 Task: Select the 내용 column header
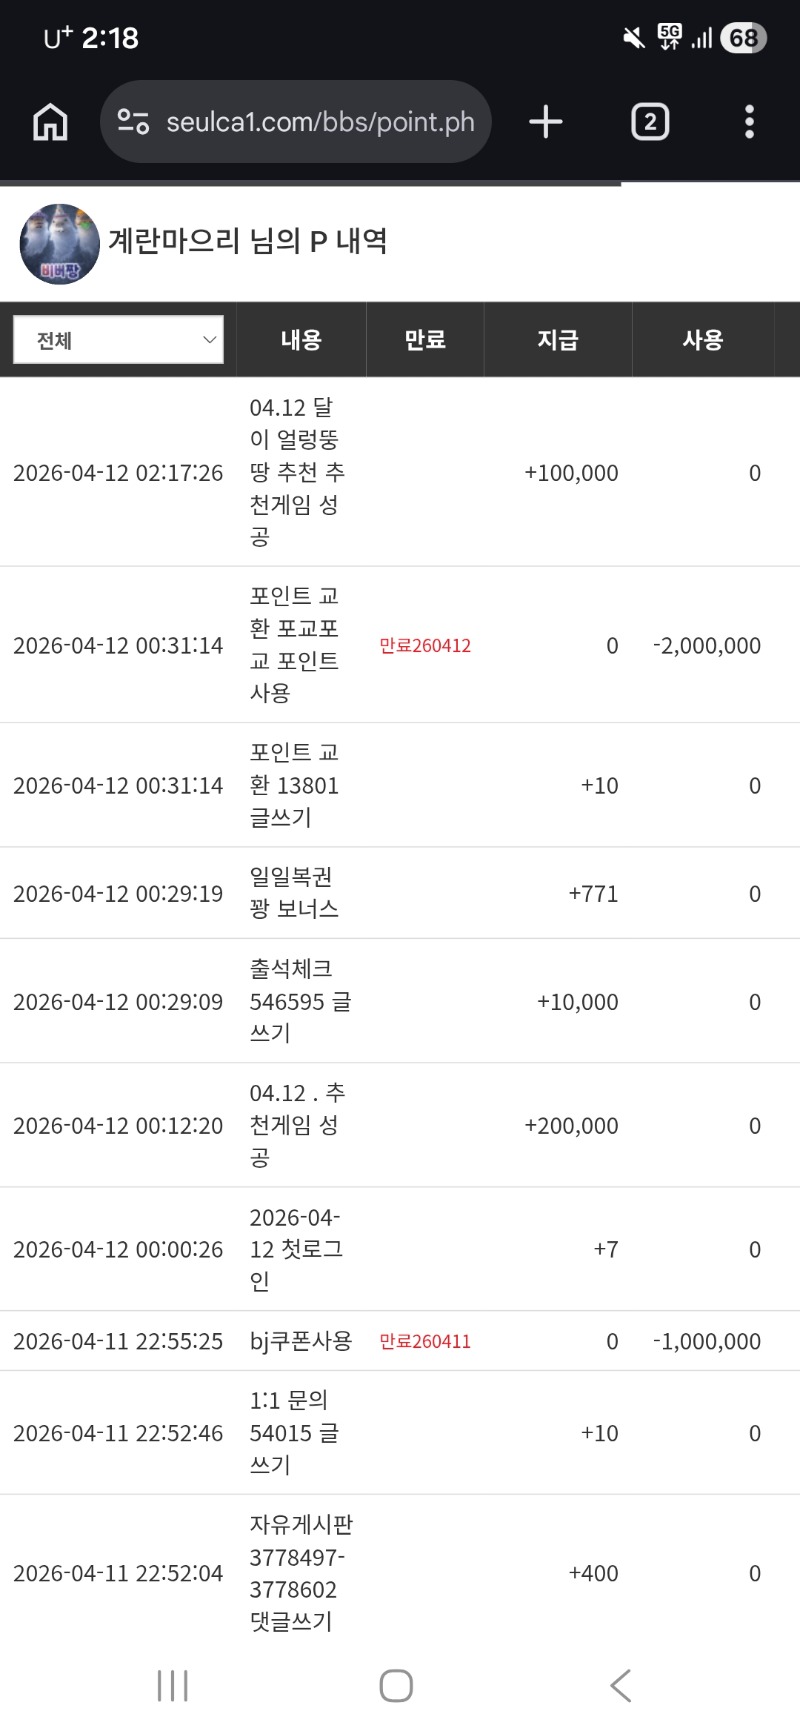click(x=301, y=340)
